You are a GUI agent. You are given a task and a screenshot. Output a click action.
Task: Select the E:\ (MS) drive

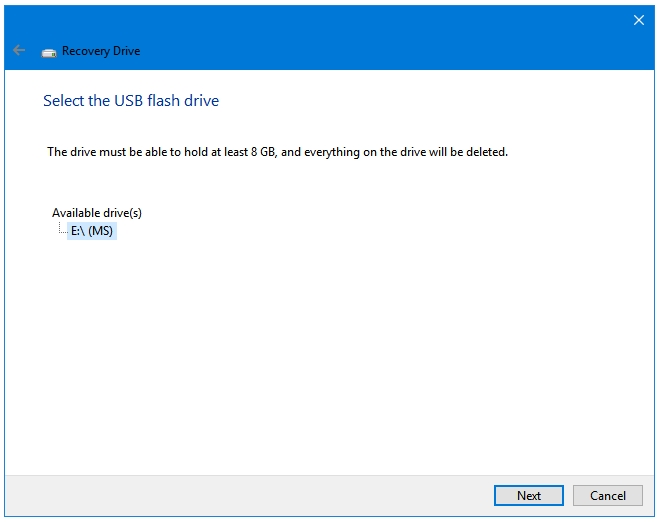pos(92,231)
